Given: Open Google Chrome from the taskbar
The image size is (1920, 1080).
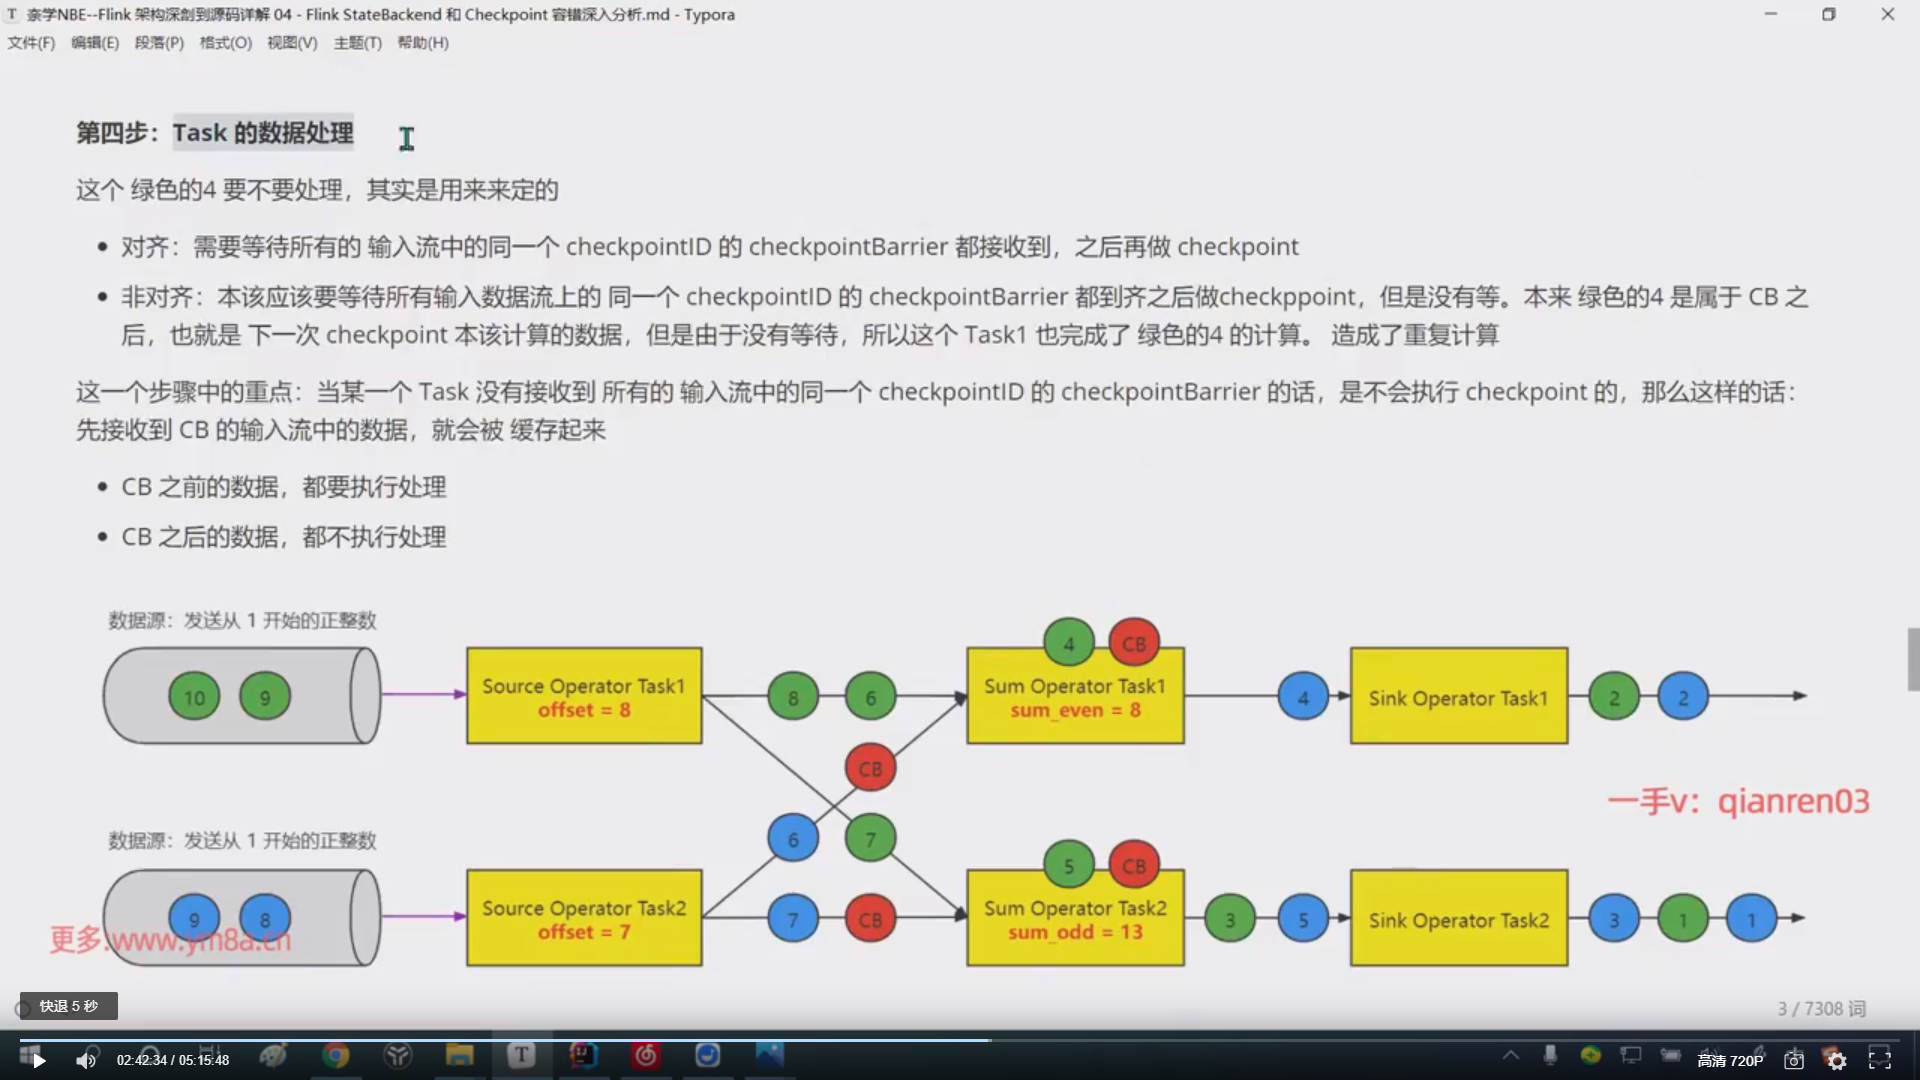Looking at the screenshot, I should pos(335,1057).
